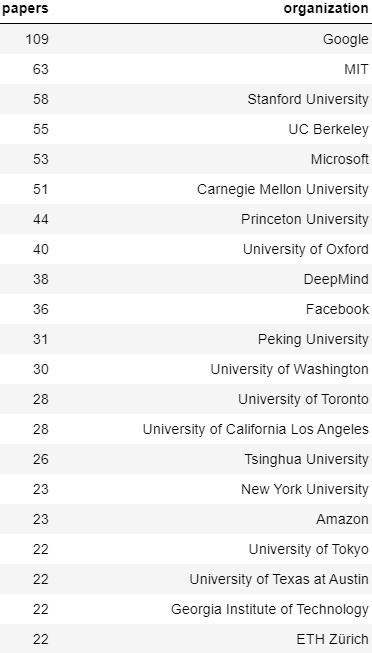The height and width of the screenshot is (653, 372).
Task: Select Carnegie Mellon University row
Action: (x=186, y=189)
